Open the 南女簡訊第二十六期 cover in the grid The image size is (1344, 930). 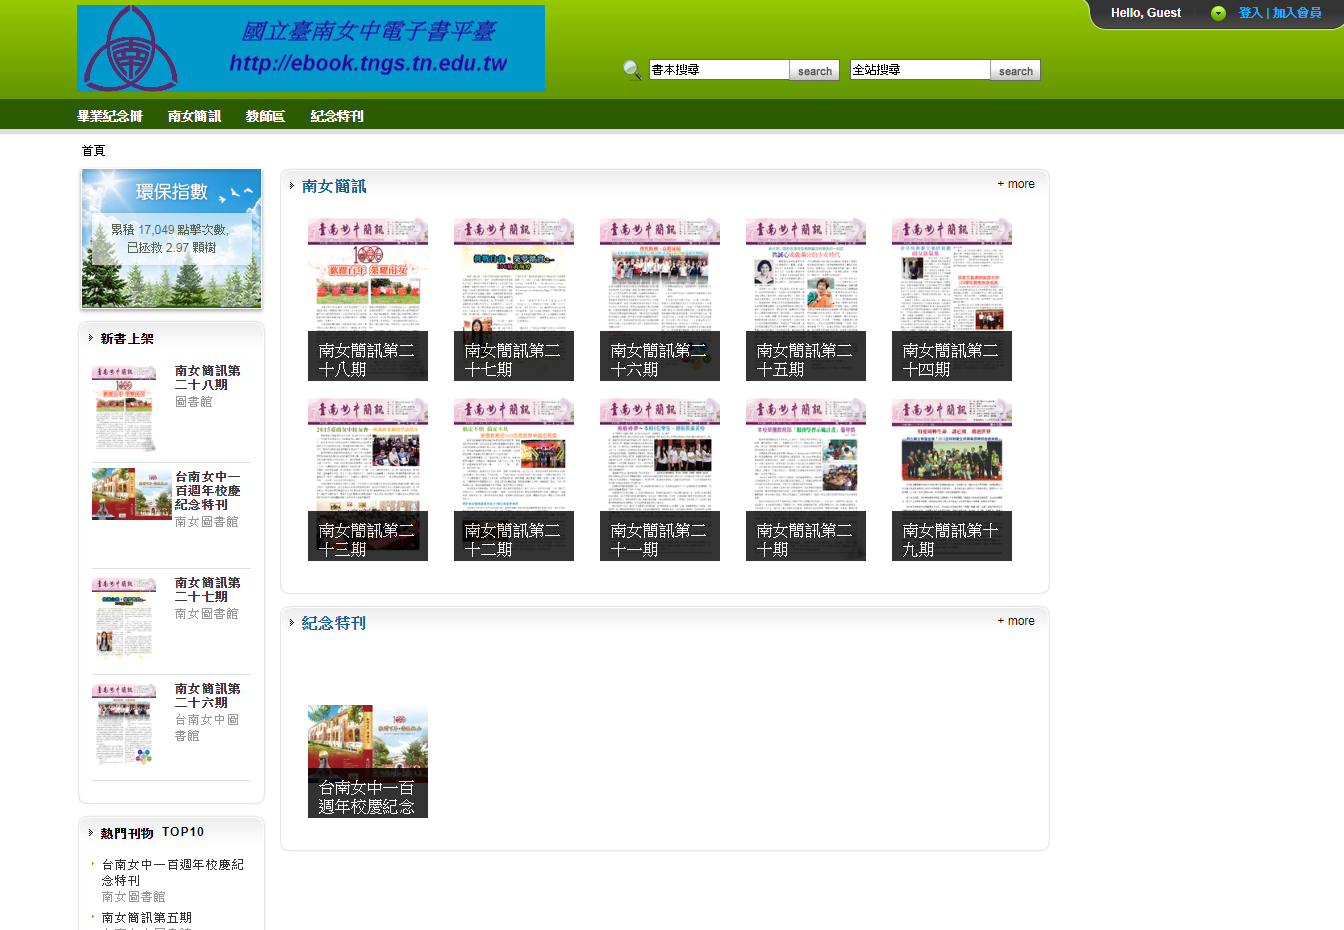coord(660,299)
